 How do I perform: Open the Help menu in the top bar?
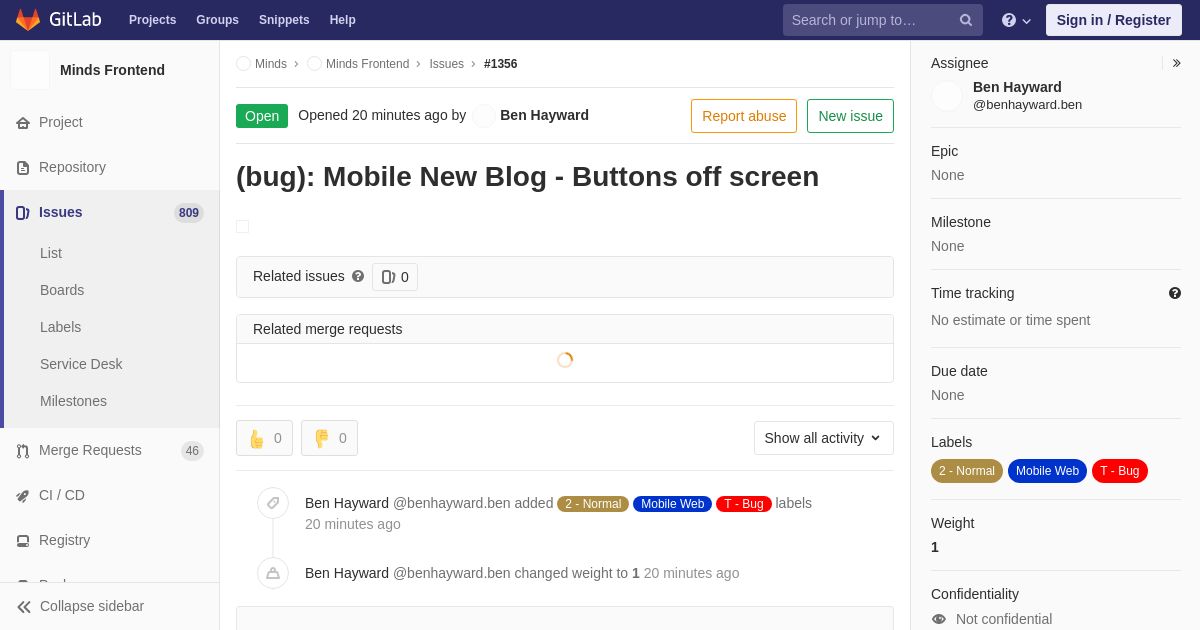(343, 20)
